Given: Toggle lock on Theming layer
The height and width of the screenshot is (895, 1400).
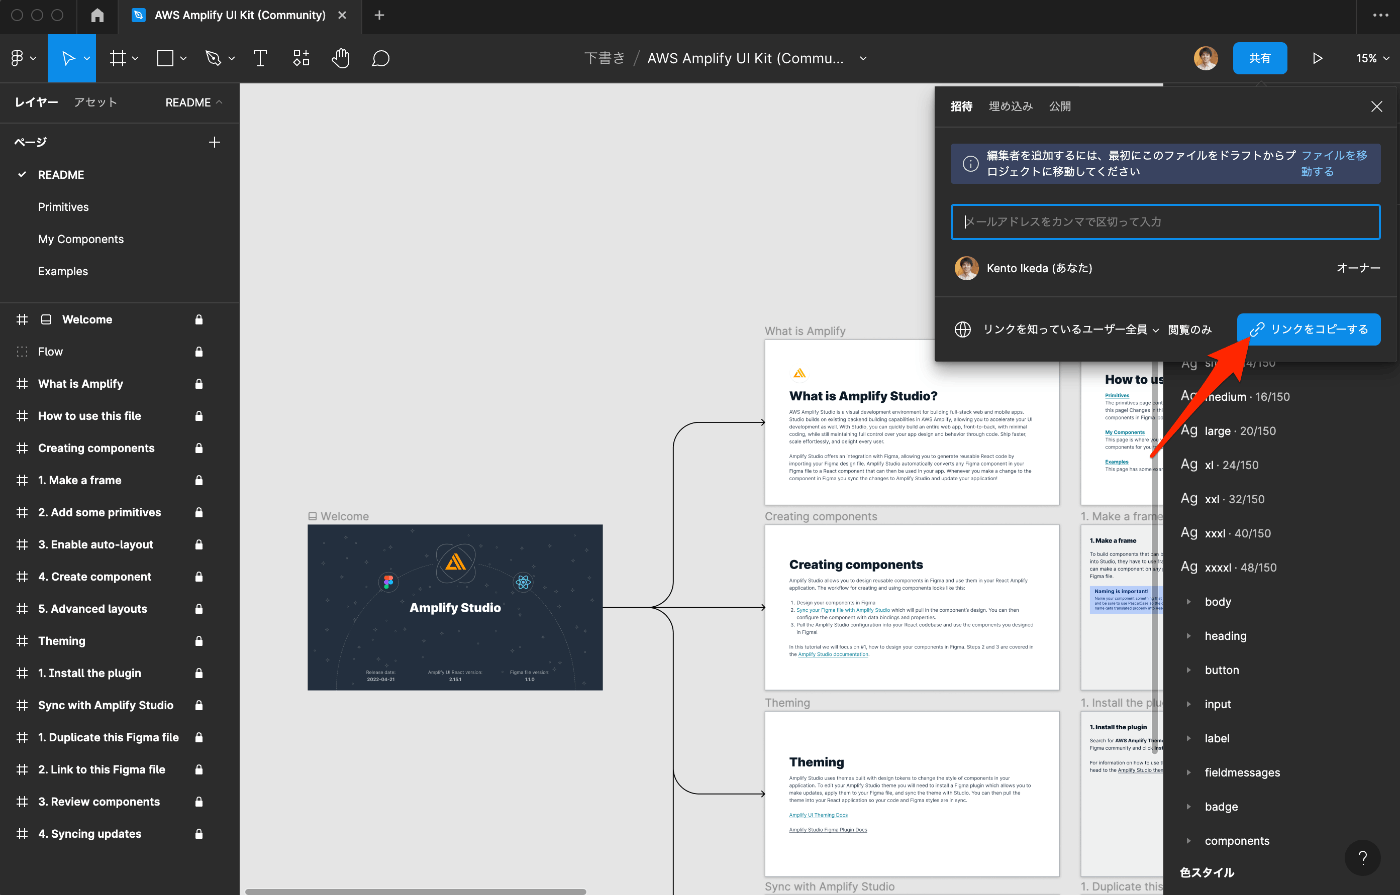Looking at the screenshot, I should click(199, 641).
